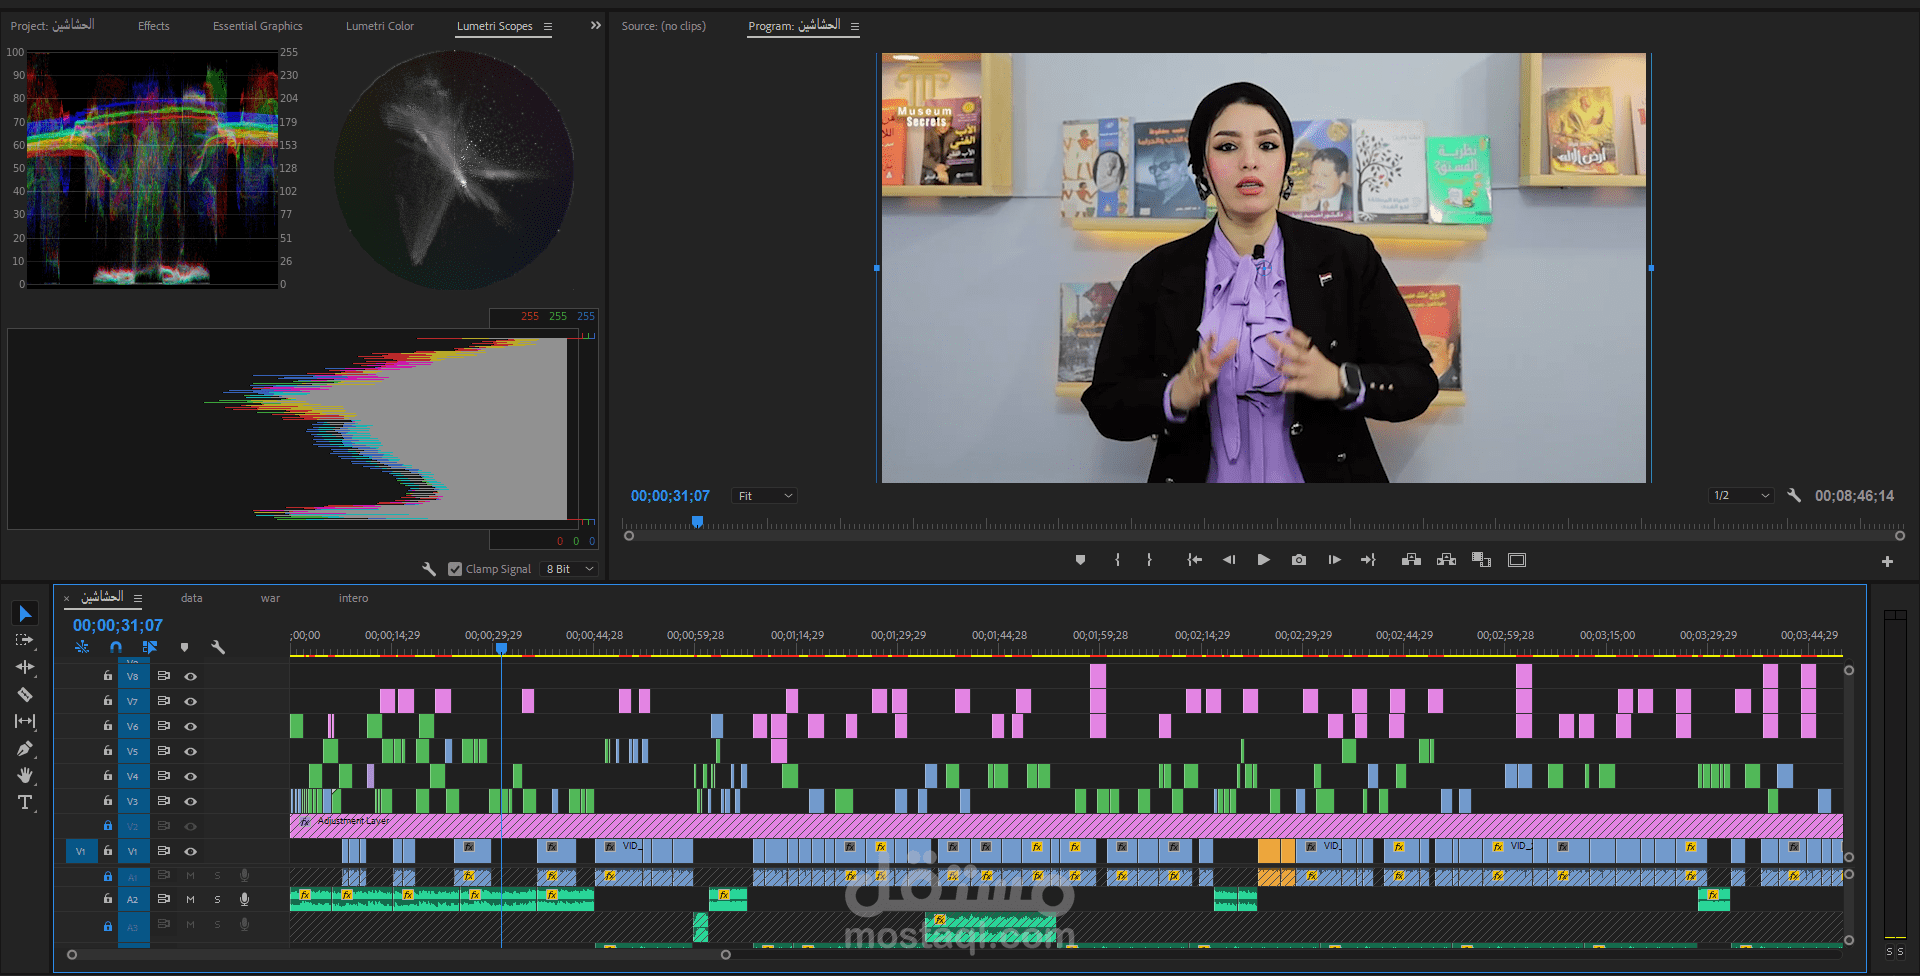The width and height of the screenshot is (1920, 976).
Task: Click Mark In button
Action: 1117,560
